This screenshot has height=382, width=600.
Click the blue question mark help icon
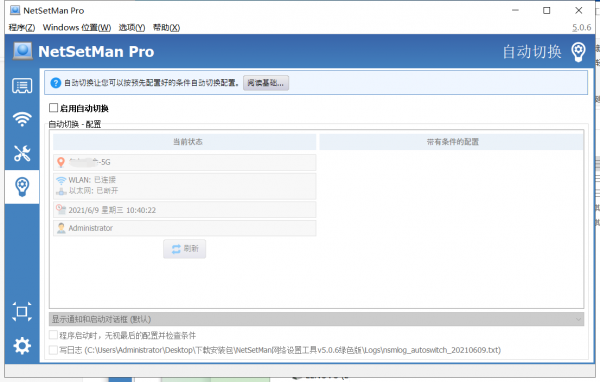[x=56, y=83]
